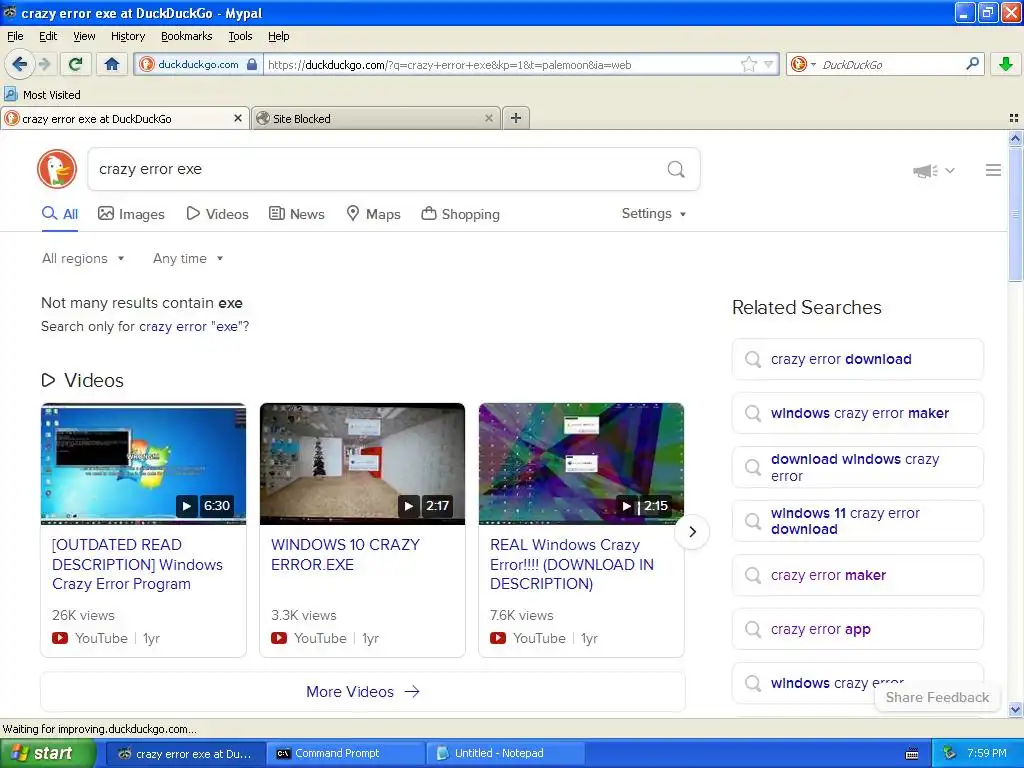Close the Site Blocked tab

(488, 118)
